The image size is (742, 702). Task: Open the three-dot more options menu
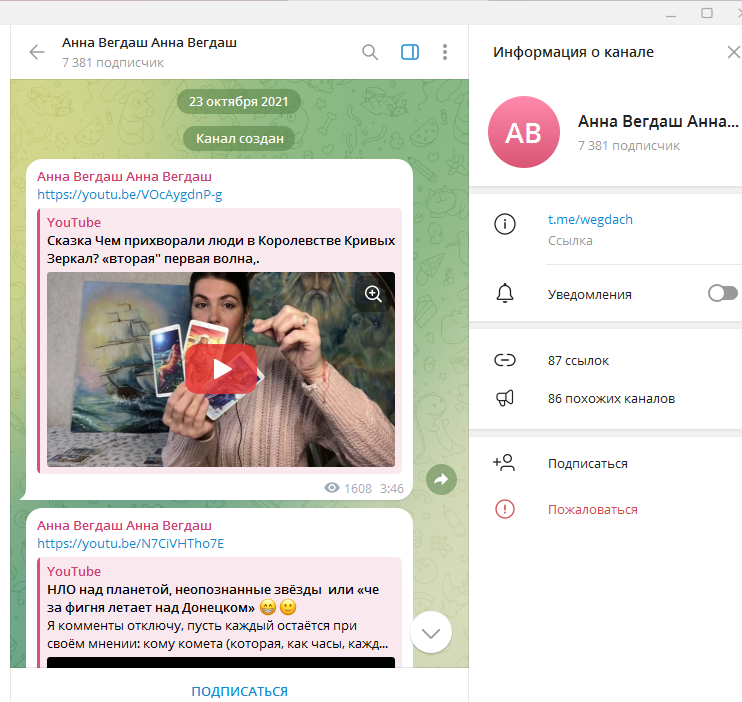pyautogui.click(x=445, y=52)
